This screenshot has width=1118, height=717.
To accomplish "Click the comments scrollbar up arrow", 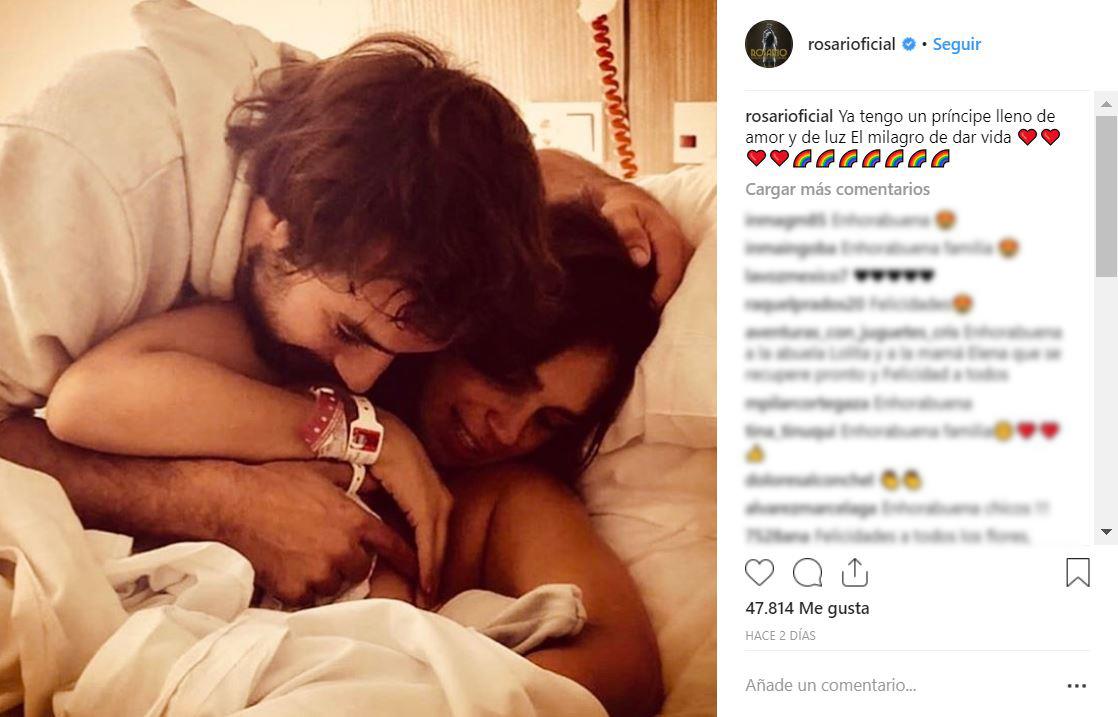I will click(1106, 104).
